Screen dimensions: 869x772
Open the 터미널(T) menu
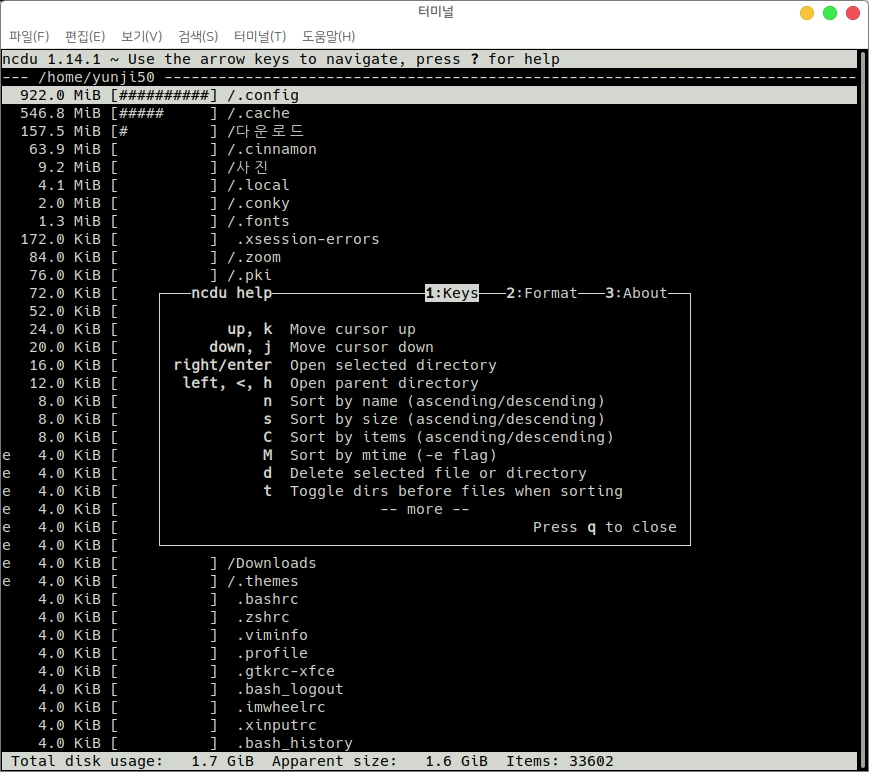pos(259,37)
